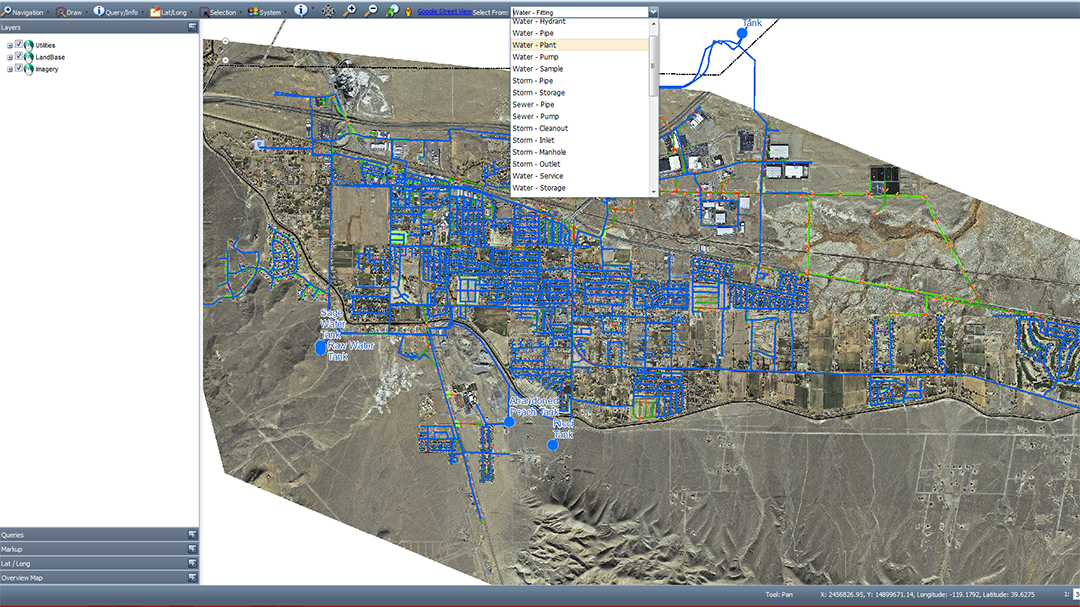
Task: Open the Selection menu
Action: pyautogui.click(x=218, y=12)
